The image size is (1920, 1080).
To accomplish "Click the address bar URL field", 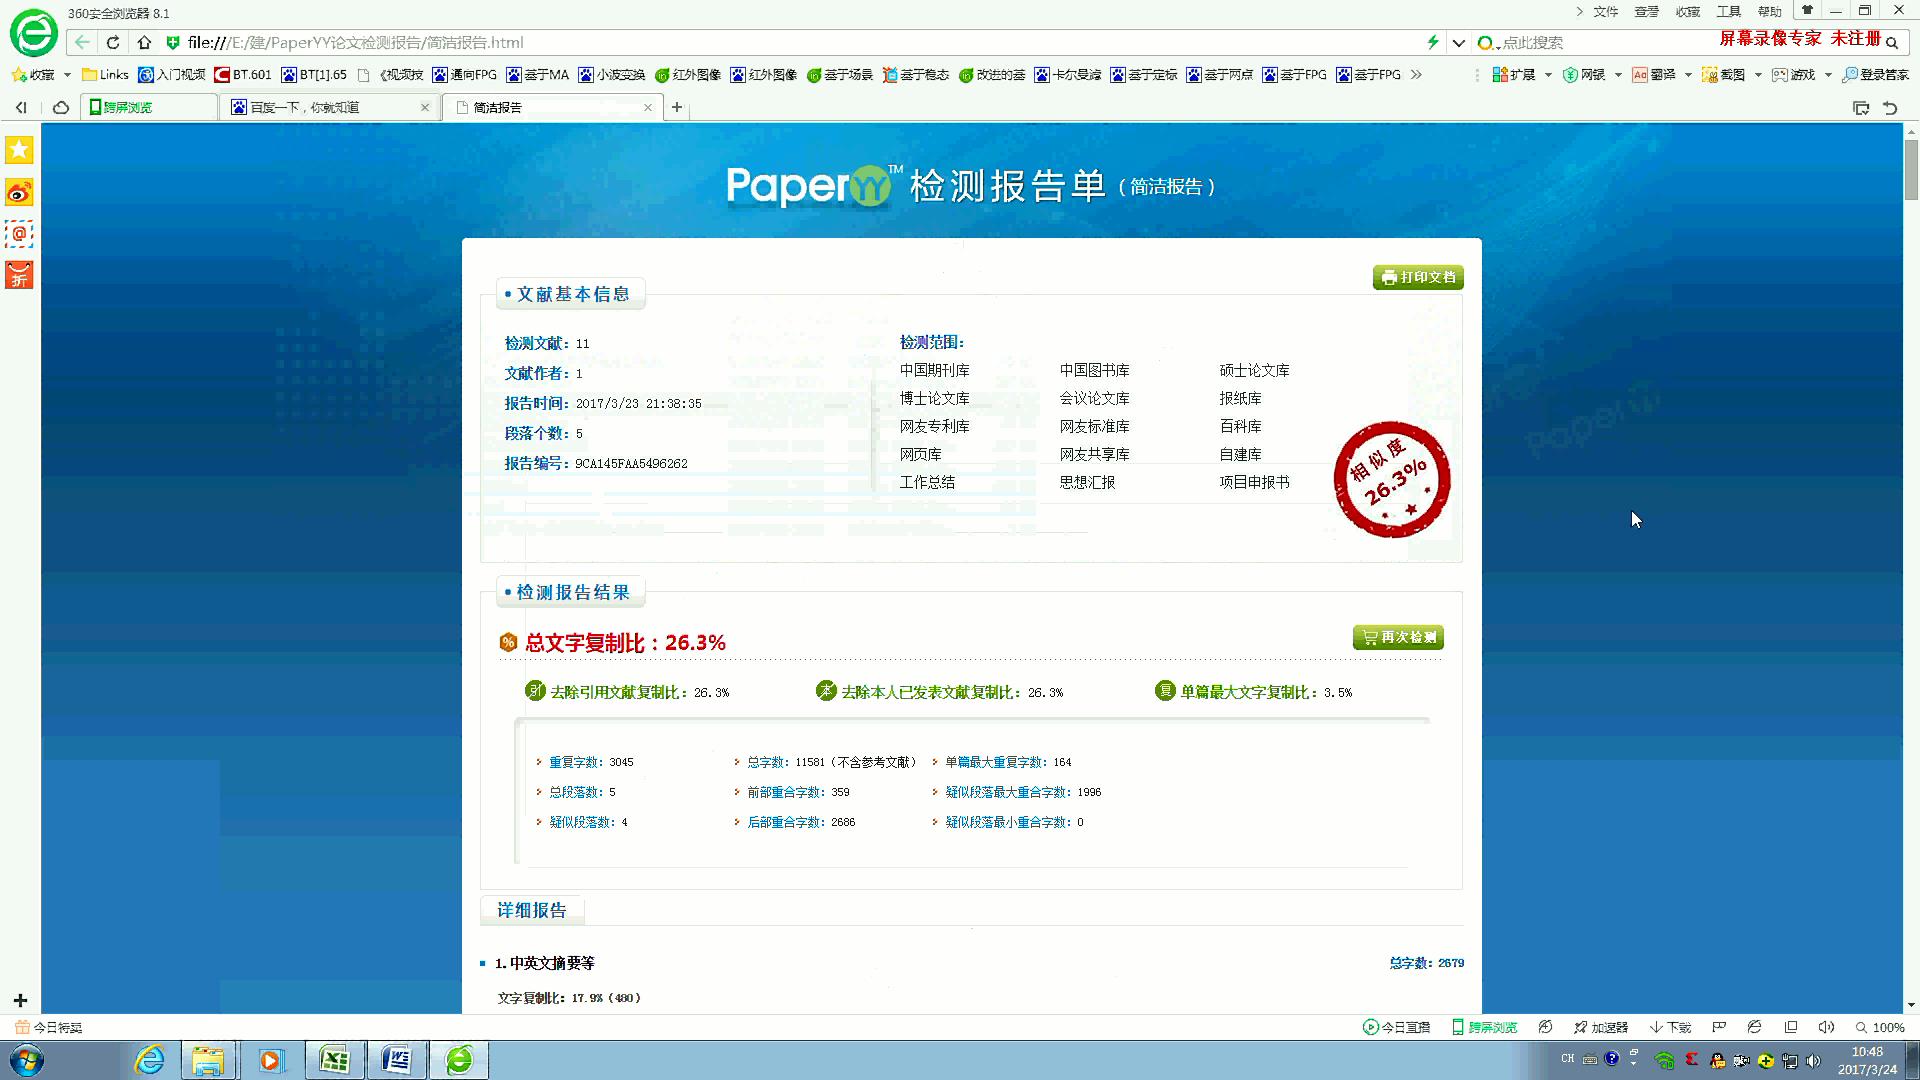I will click(x=800, y=42).
